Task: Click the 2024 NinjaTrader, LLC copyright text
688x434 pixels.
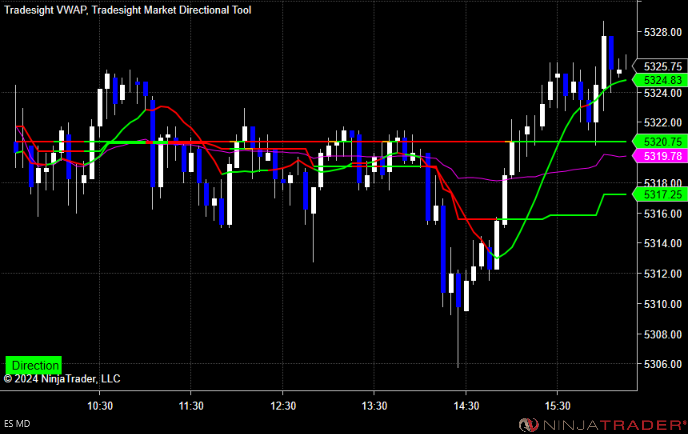Action: coord(62,379)
